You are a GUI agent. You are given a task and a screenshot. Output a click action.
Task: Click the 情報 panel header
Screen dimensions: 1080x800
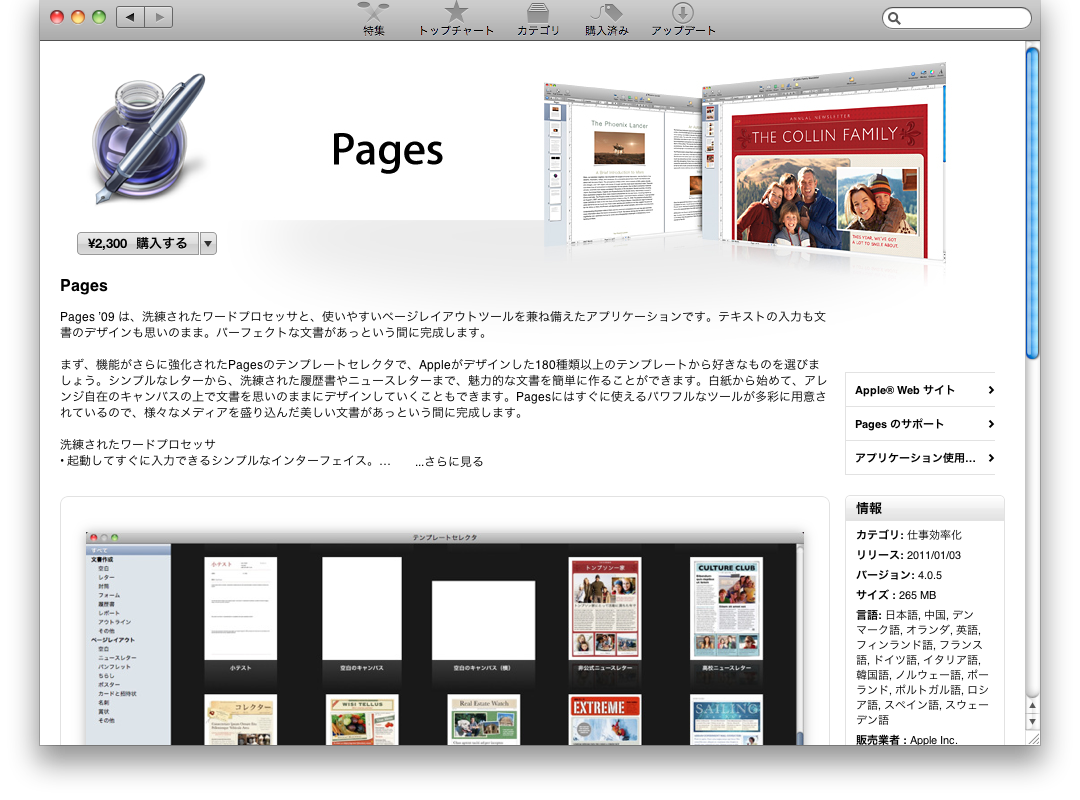tap(924, 509)
